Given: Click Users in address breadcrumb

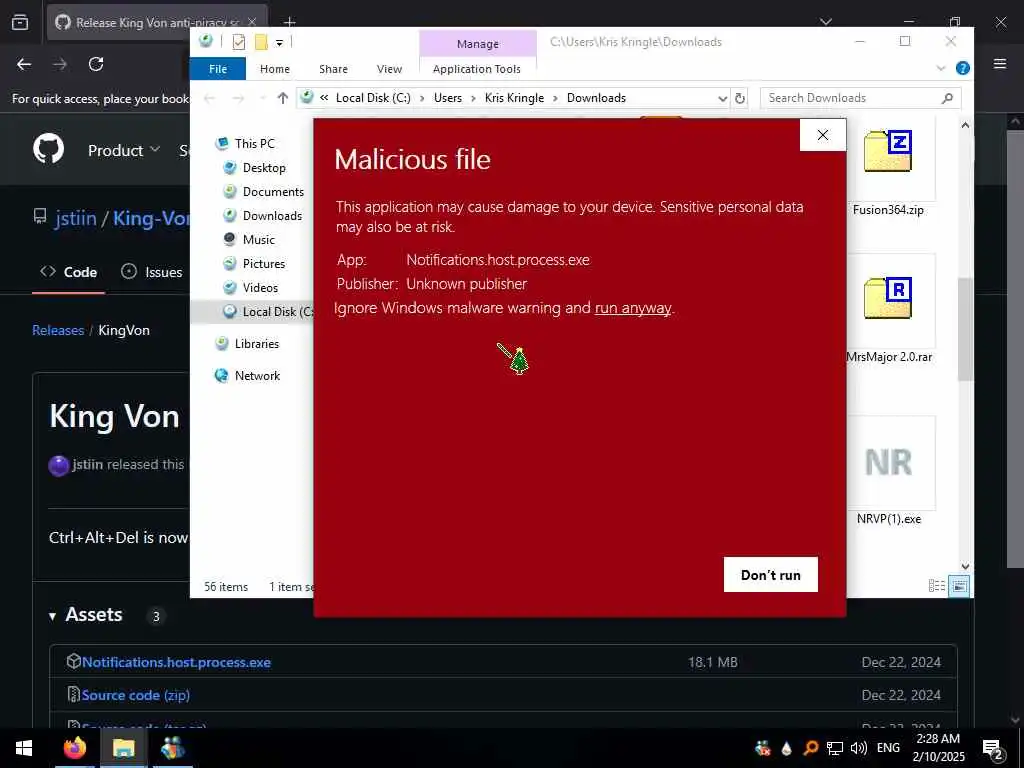Looking at the screenshot, I should click(447, 98).
